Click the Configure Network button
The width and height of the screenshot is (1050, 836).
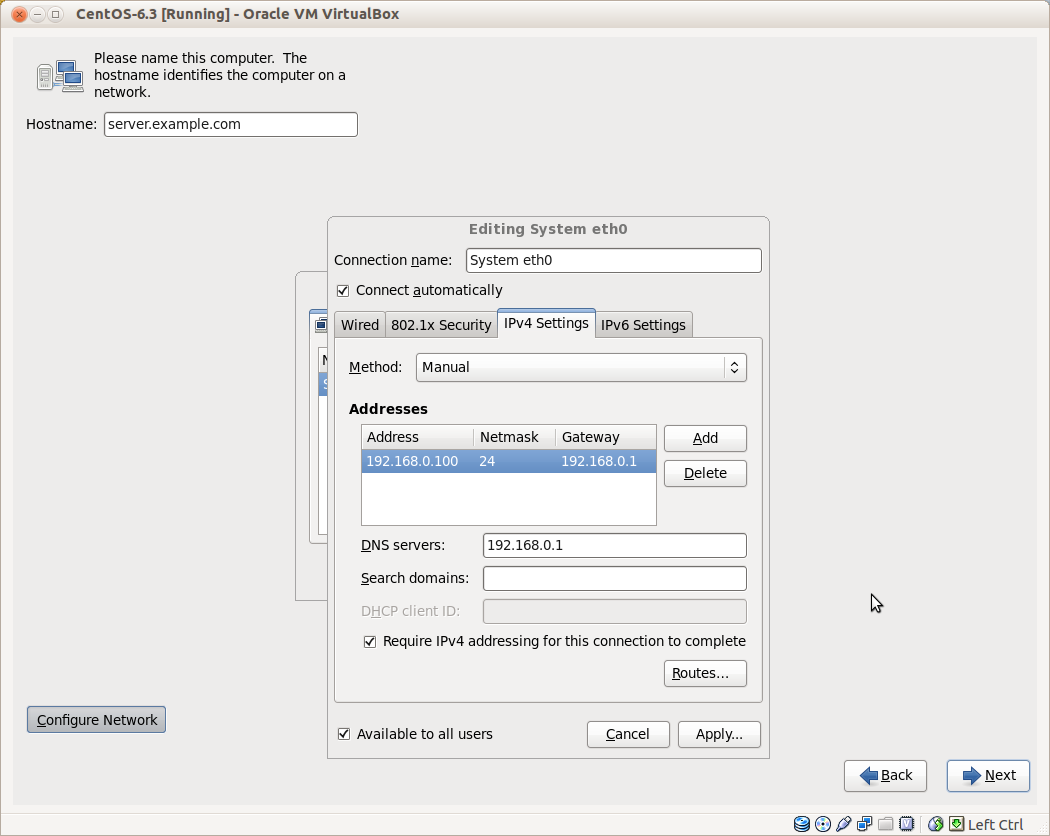point(96,719)
